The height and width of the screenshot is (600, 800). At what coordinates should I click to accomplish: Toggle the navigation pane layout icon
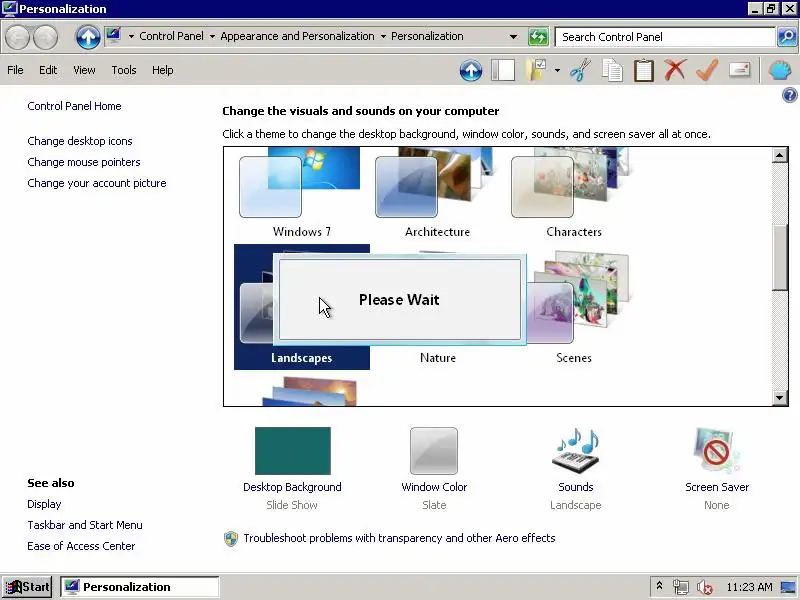click(x=503, y=70)
